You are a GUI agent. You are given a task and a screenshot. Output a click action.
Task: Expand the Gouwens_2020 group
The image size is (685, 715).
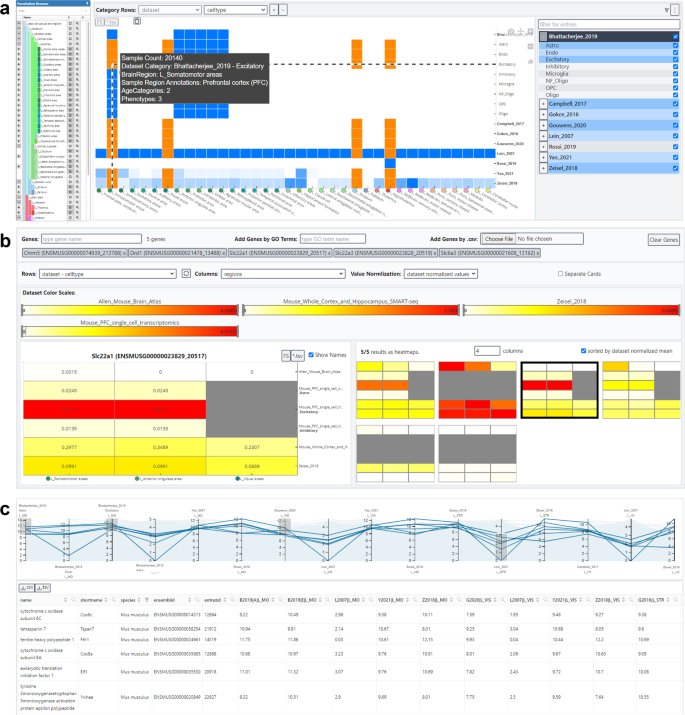click(x=543, y=125)
